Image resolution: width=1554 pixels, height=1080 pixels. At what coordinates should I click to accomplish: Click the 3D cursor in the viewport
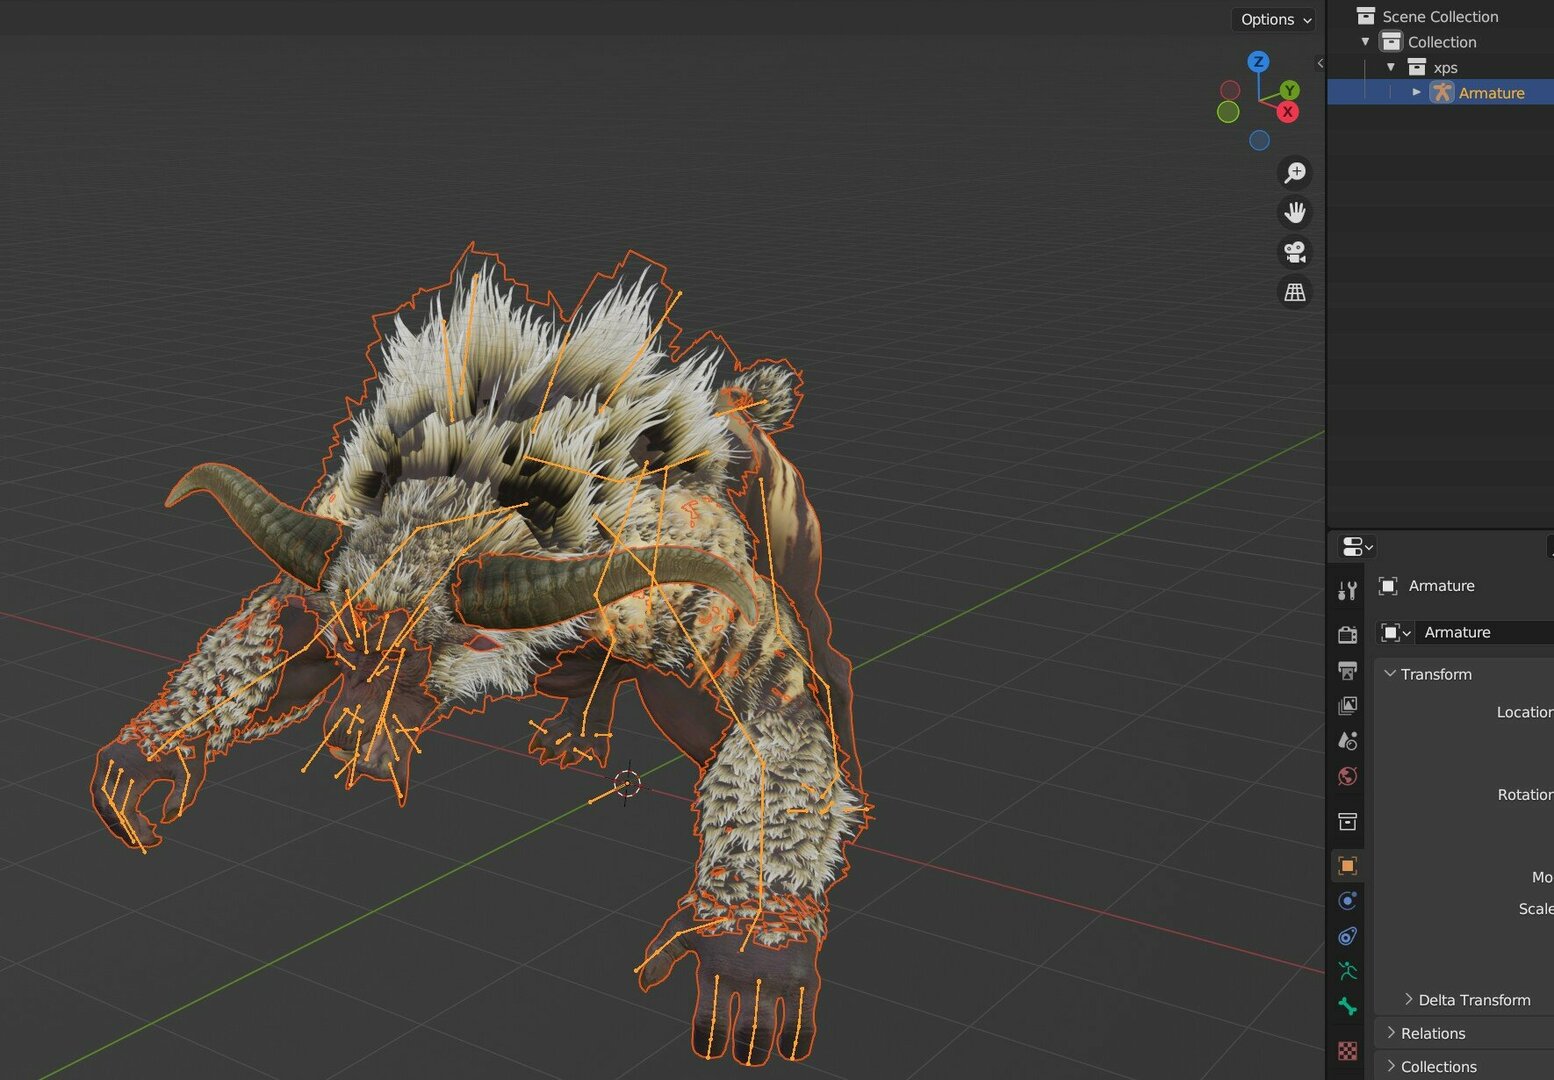coord(627,783)
